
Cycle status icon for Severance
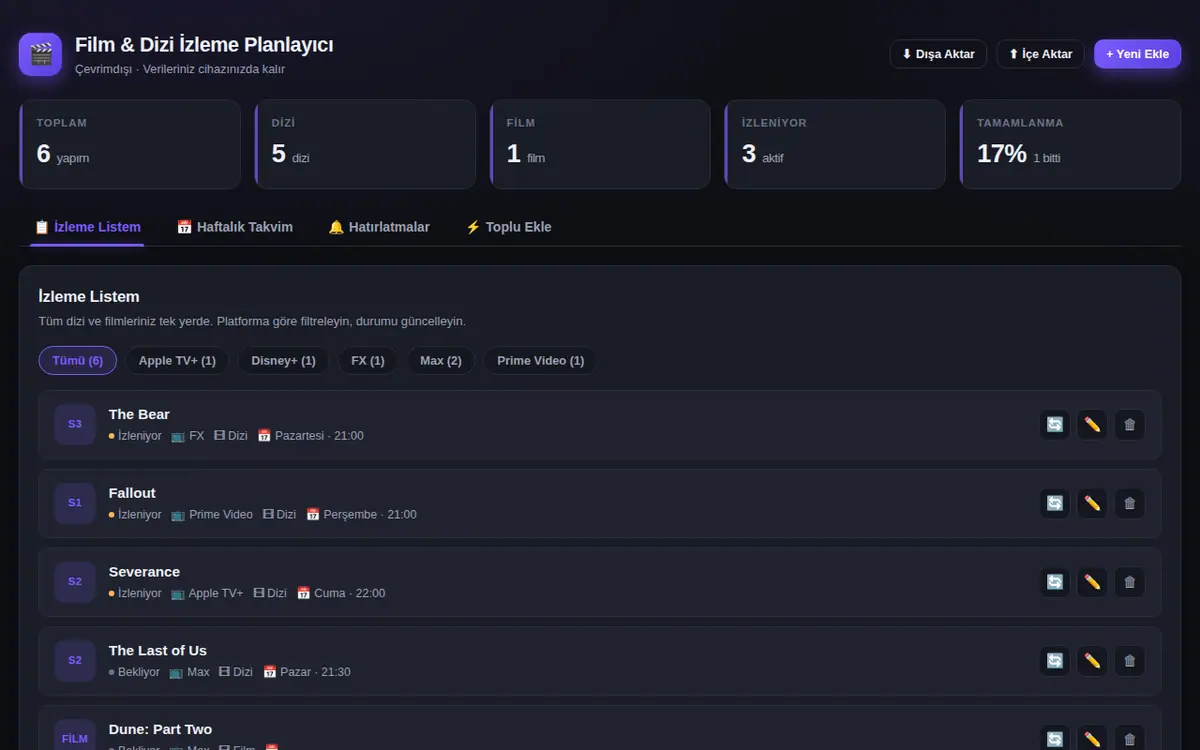1055,582
